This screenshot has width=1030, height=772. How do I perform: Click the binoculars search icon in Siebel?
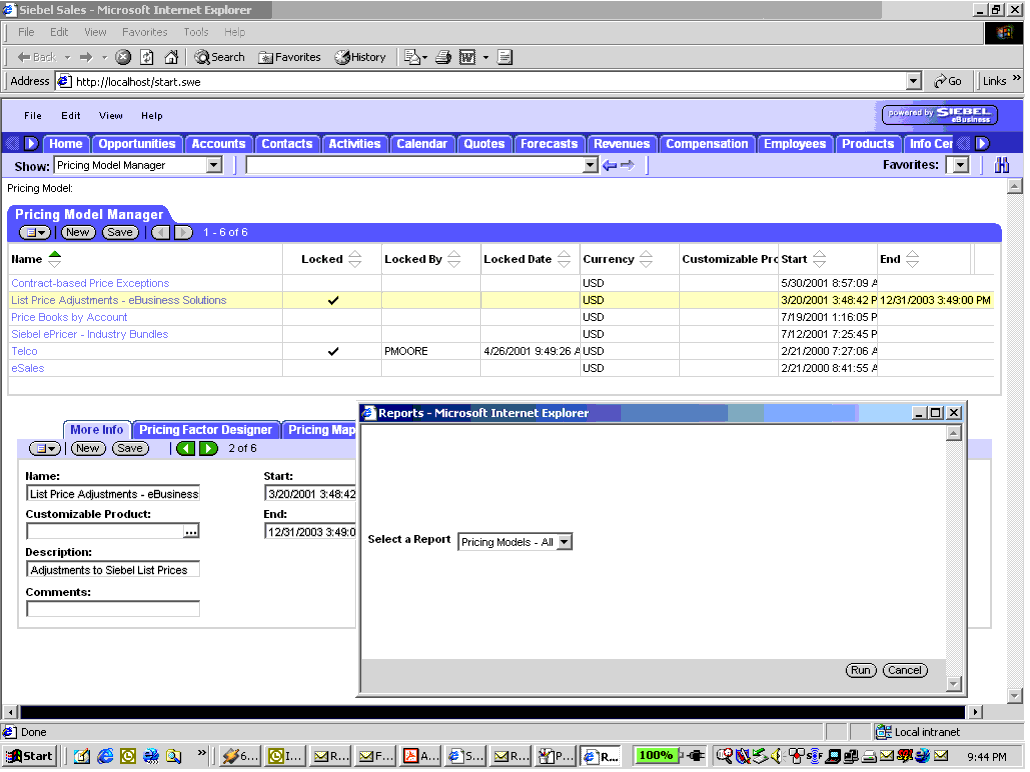tap(1001, 165)
